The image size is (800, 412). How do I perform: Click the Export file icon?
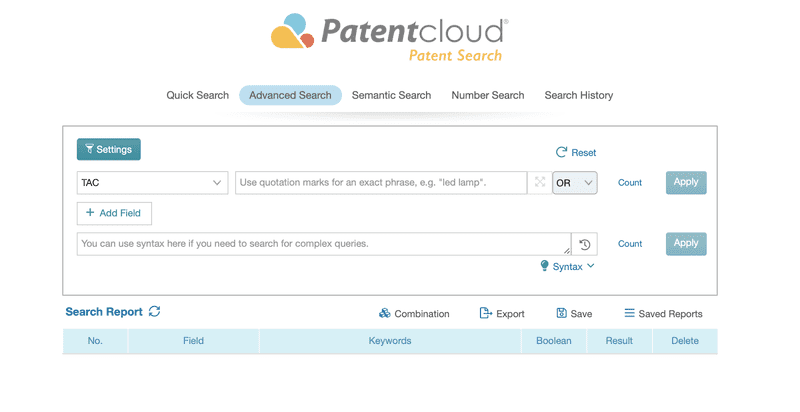pyautogui.click(x=486, y=313)
